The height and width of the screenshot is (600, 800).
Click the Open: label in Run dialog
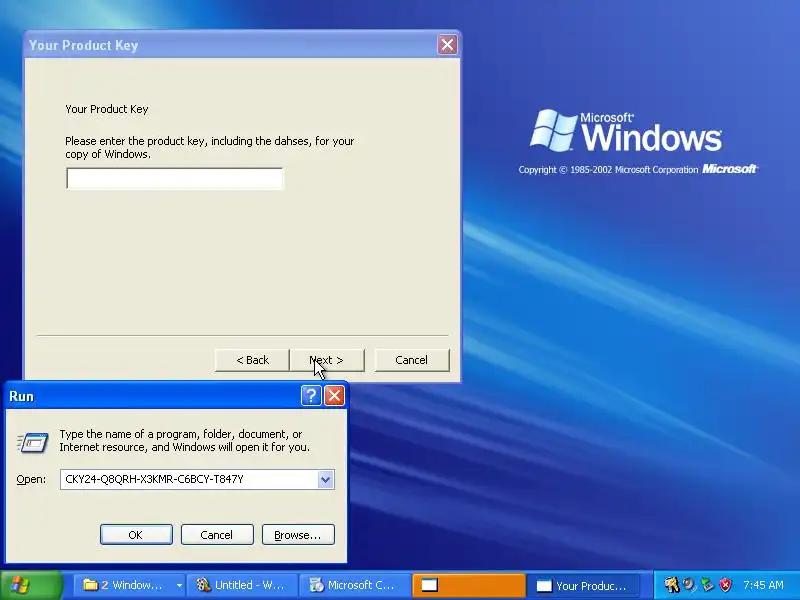coord(31,480)
